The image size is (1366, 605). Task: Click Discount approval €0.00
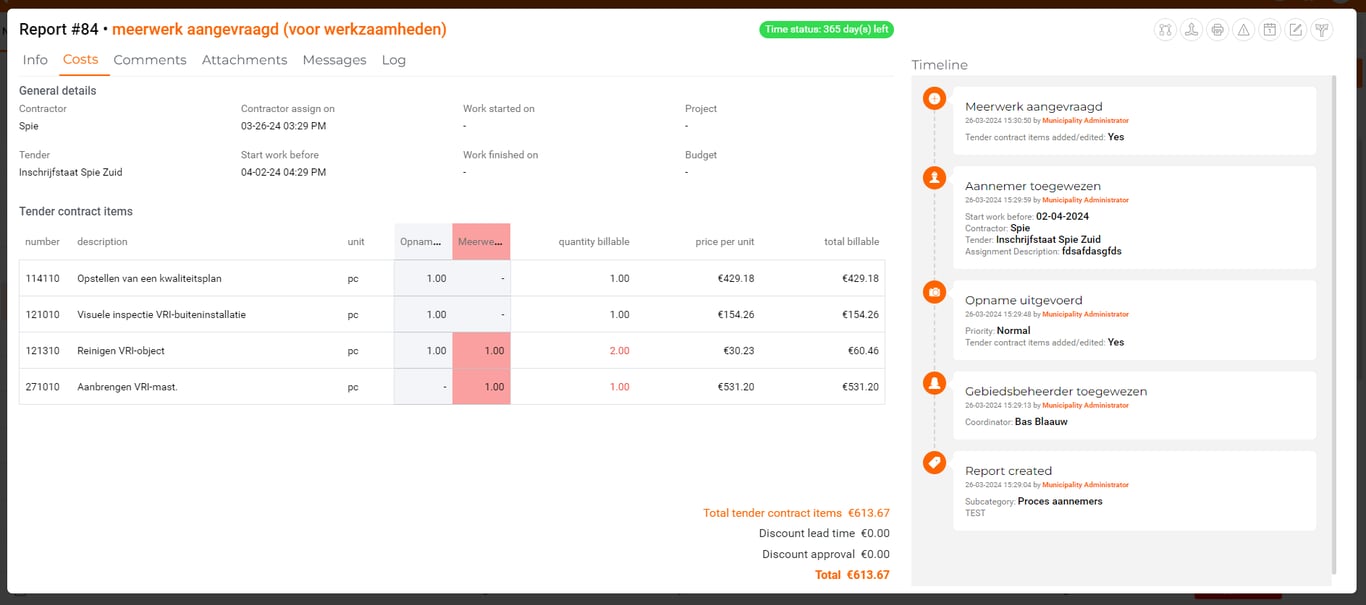(x=826, y=554)
